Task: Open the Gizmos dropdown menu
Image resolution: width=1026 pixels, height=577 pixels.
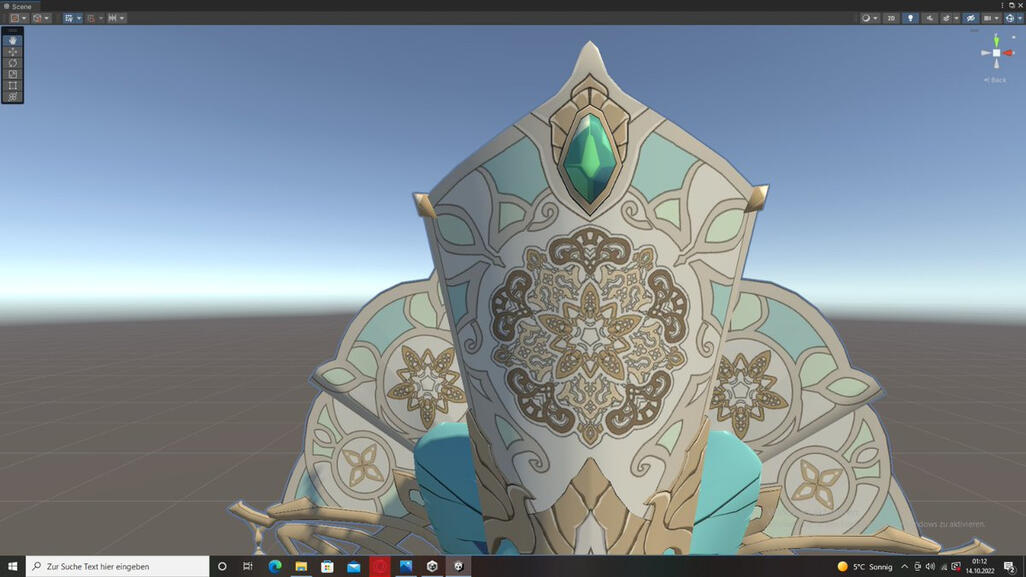Action: point(1014,18)
